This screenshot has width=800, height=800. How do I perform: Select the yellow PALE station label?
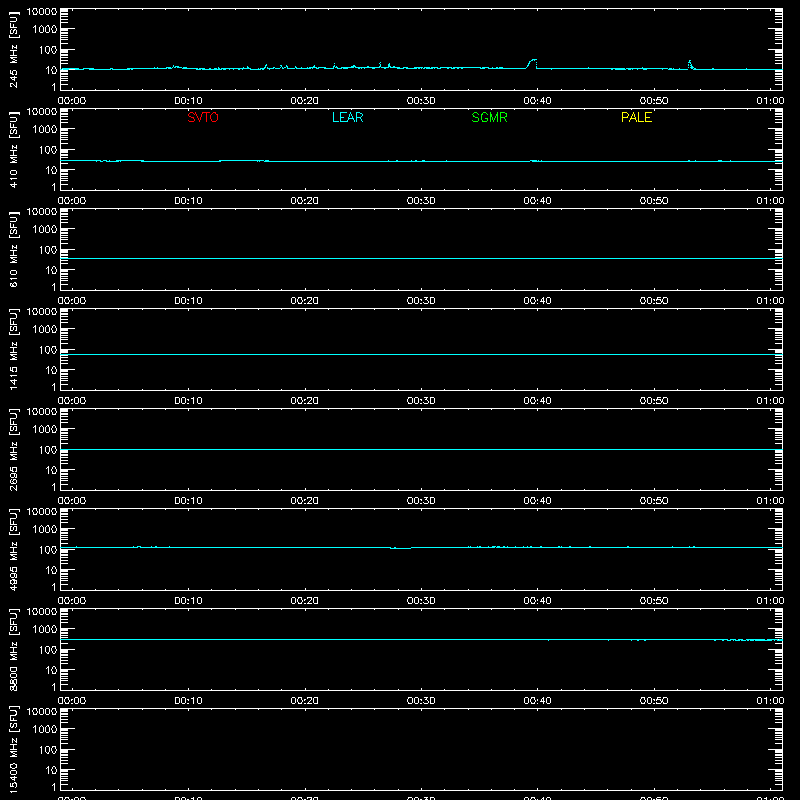coord(636,117)
